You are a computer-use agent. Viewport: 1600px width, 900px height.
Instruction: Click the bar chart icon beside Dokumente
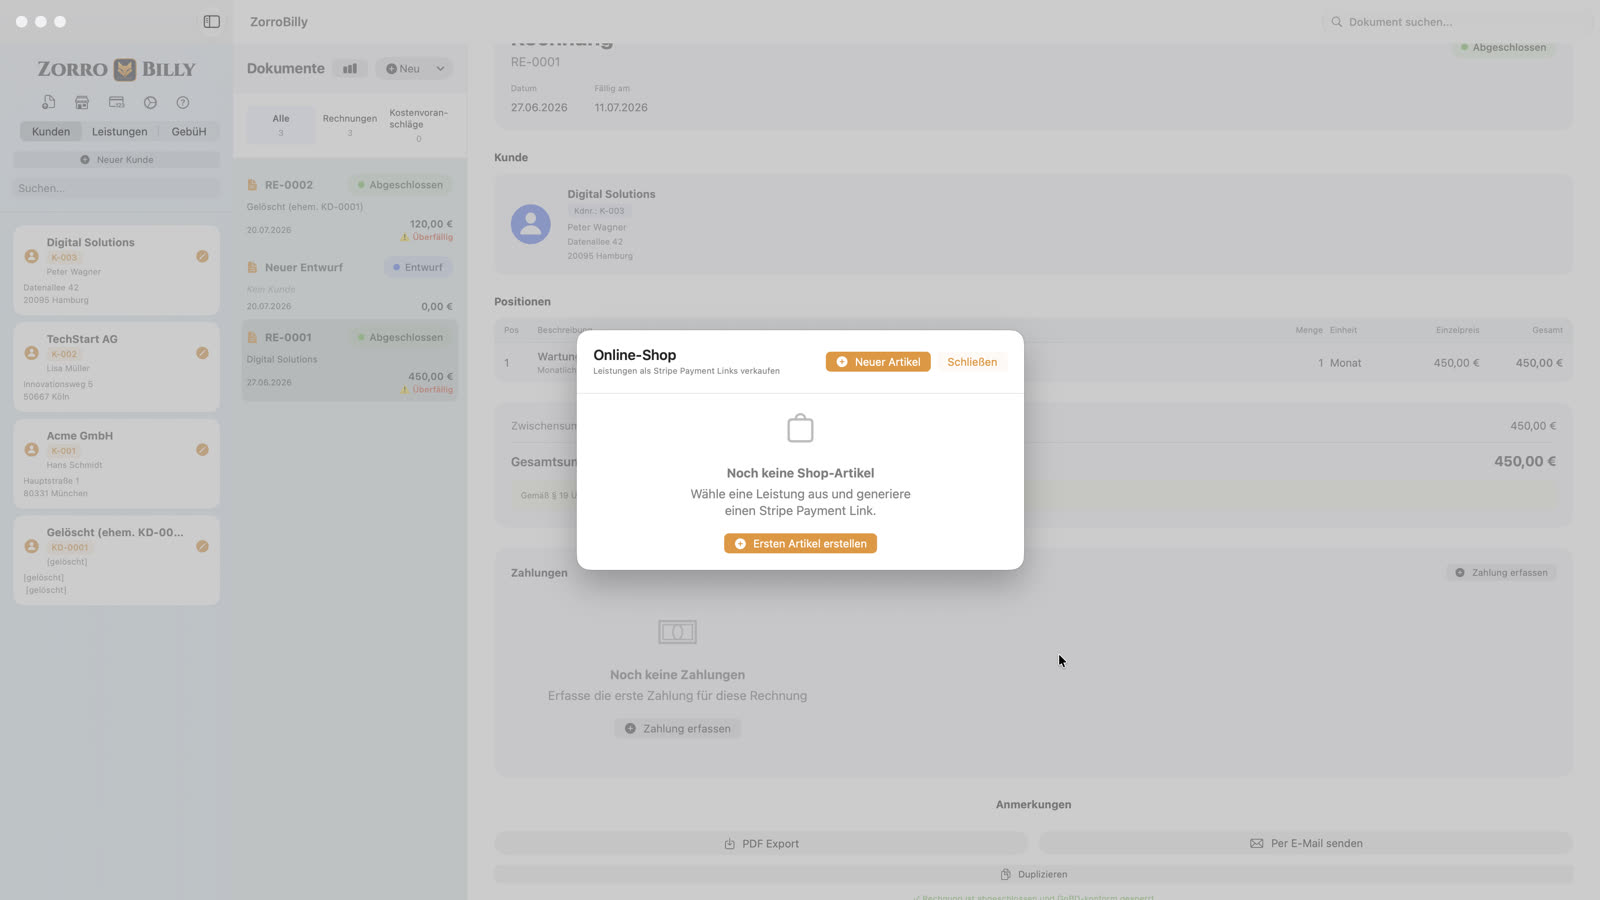click(350, 69)
